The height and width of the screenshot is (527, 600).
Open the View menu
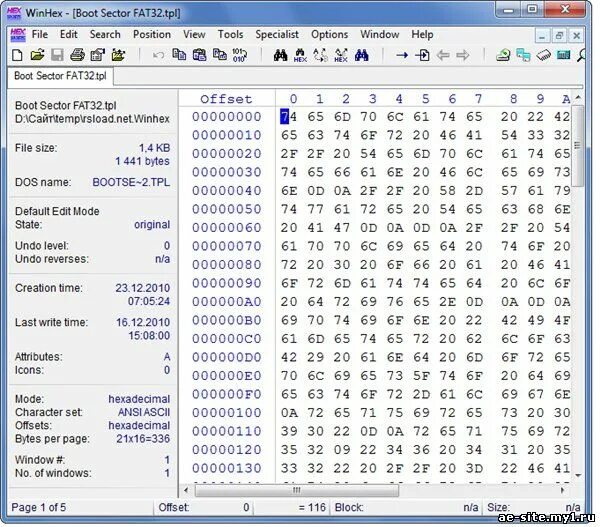tap(194, 34)
